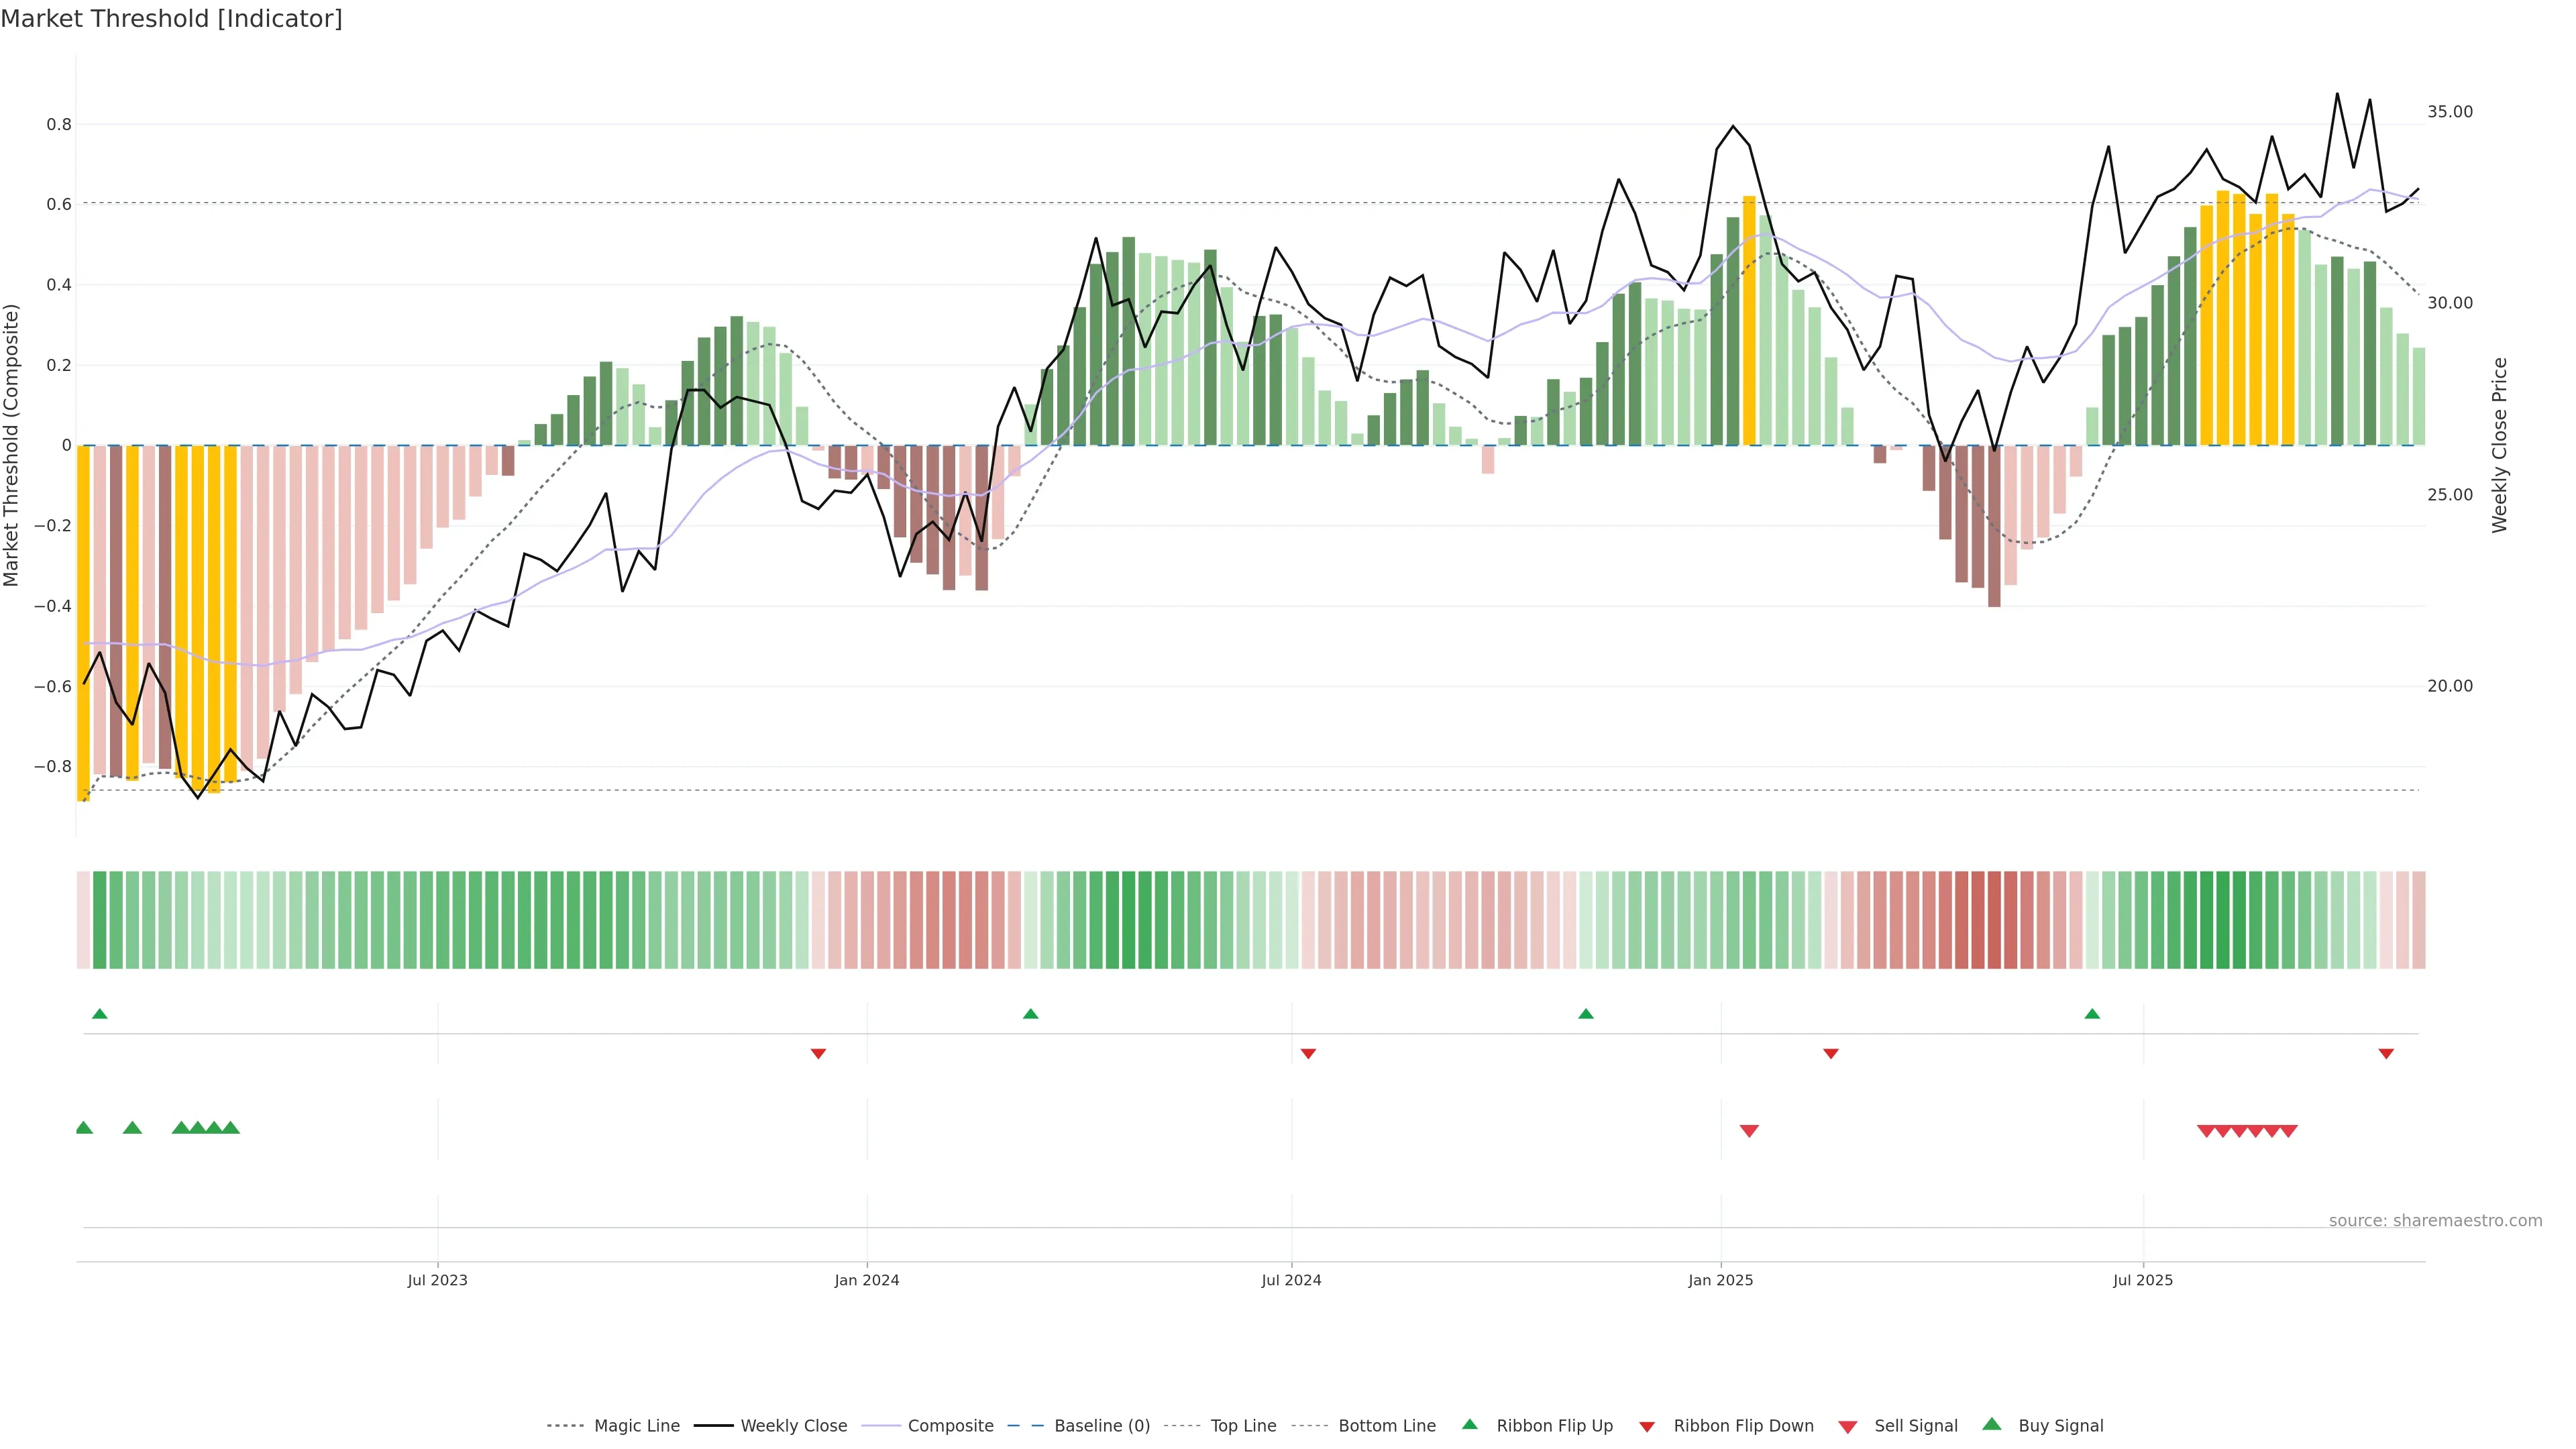Screen dimensions: 2576x1449
Task: Click the Jul 2024 x-axis label
Action: tap(1291, 1280)
